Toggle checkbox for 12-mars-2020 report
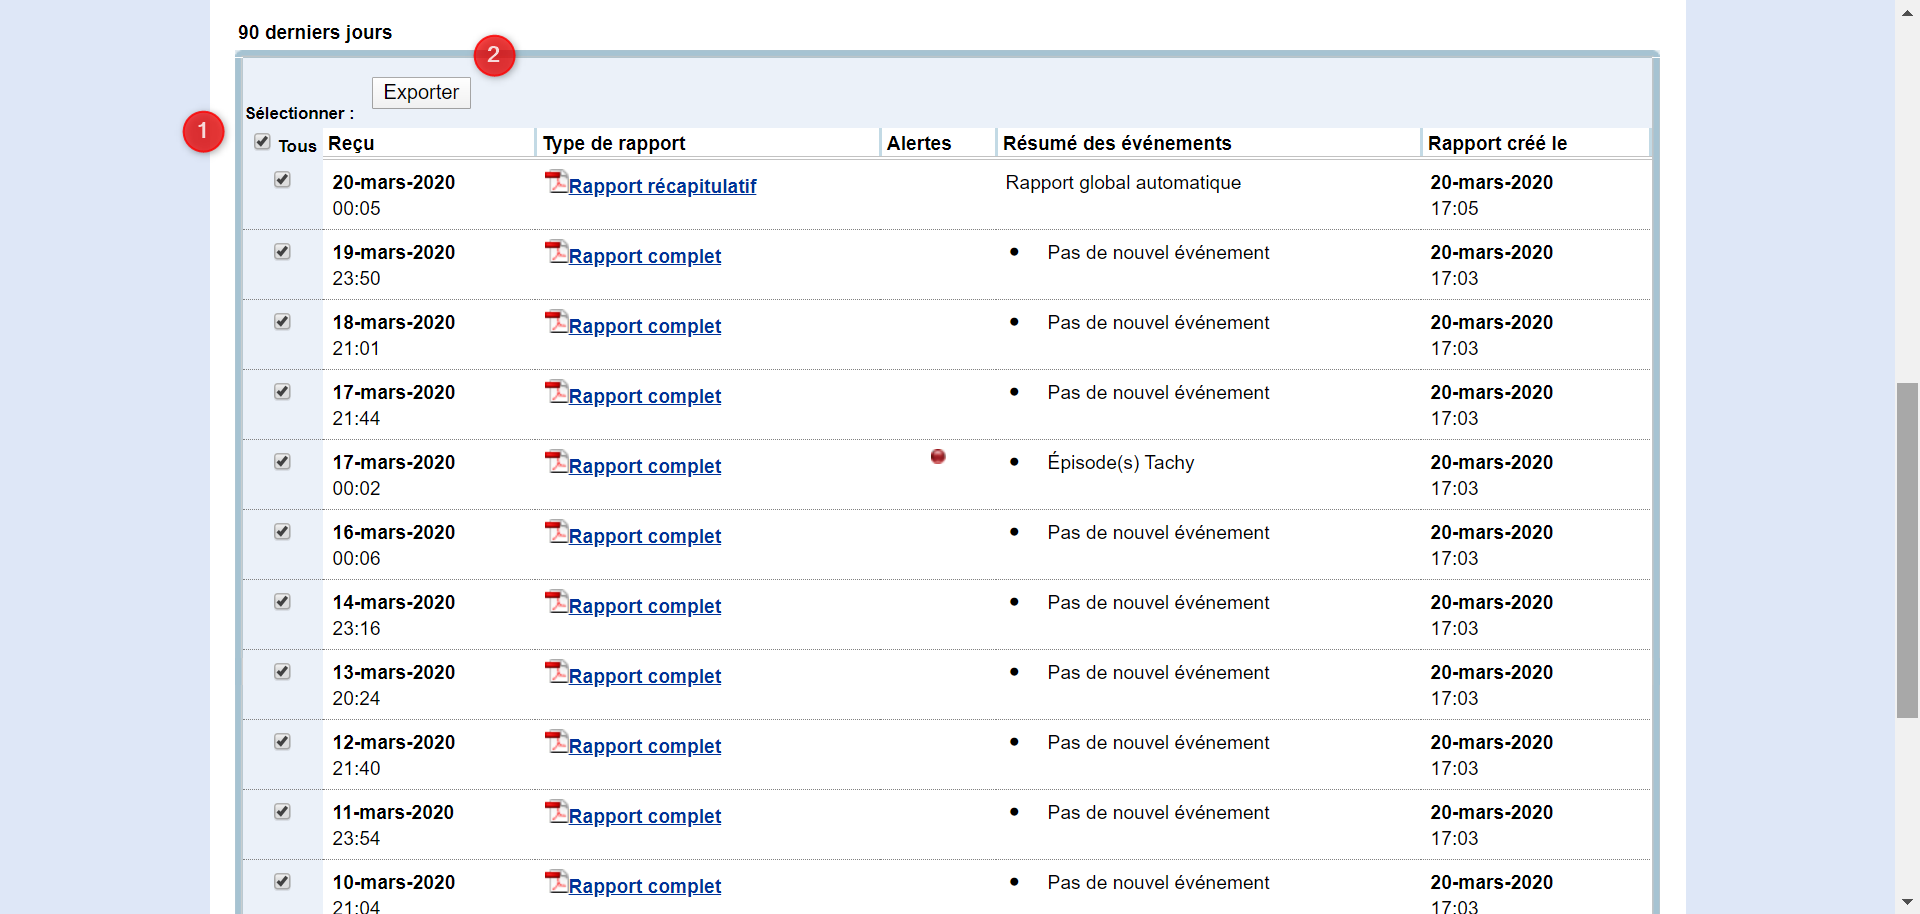Viewport: 1920px width, 914px height. coord(282,742)
